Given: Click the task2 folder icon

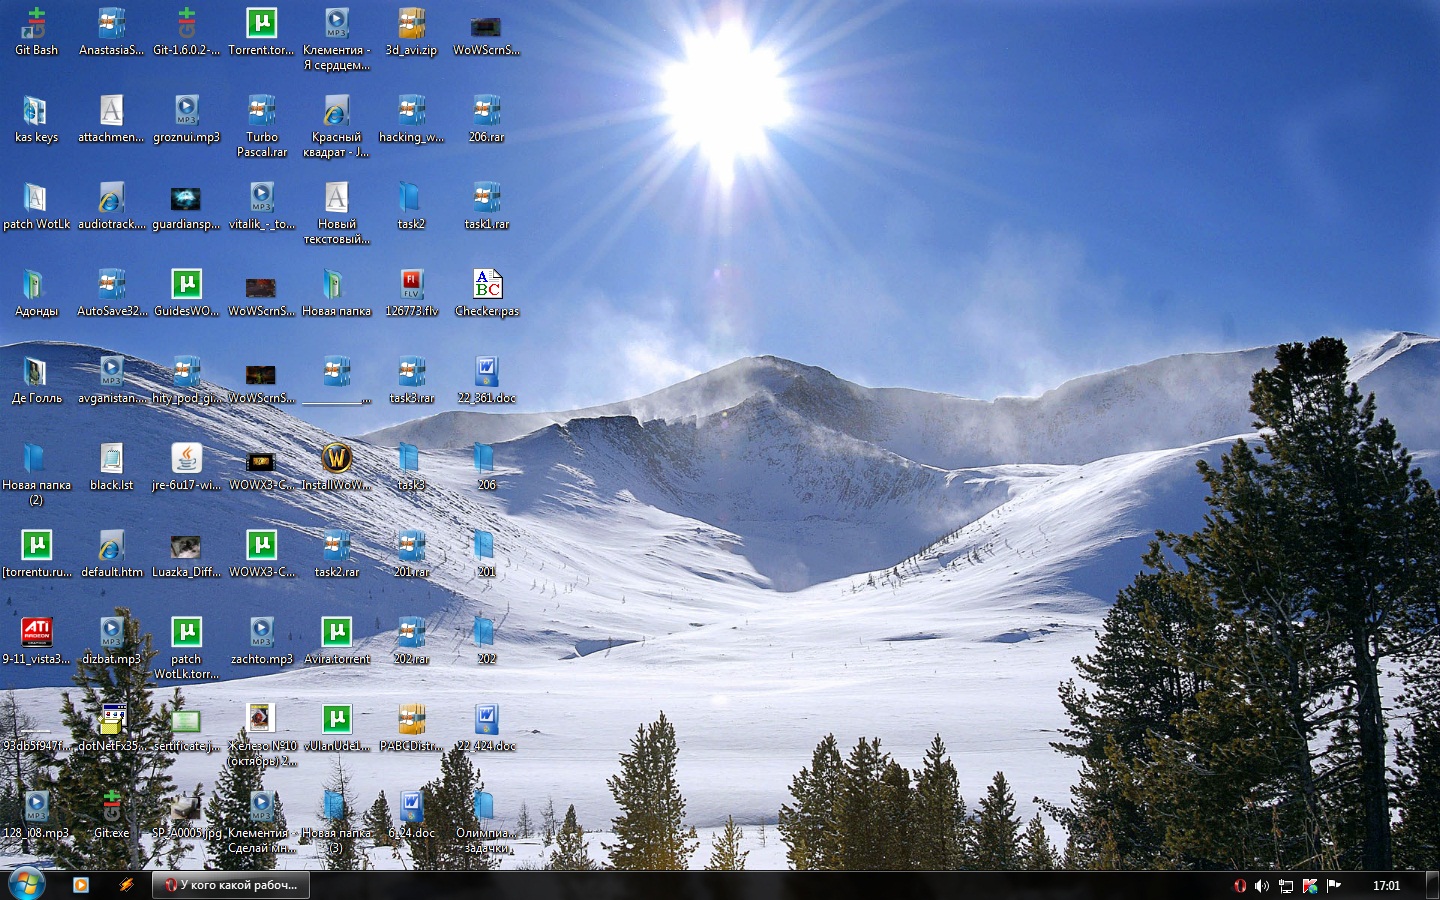Looking at the screenshot, I should (x=411, y=200).
